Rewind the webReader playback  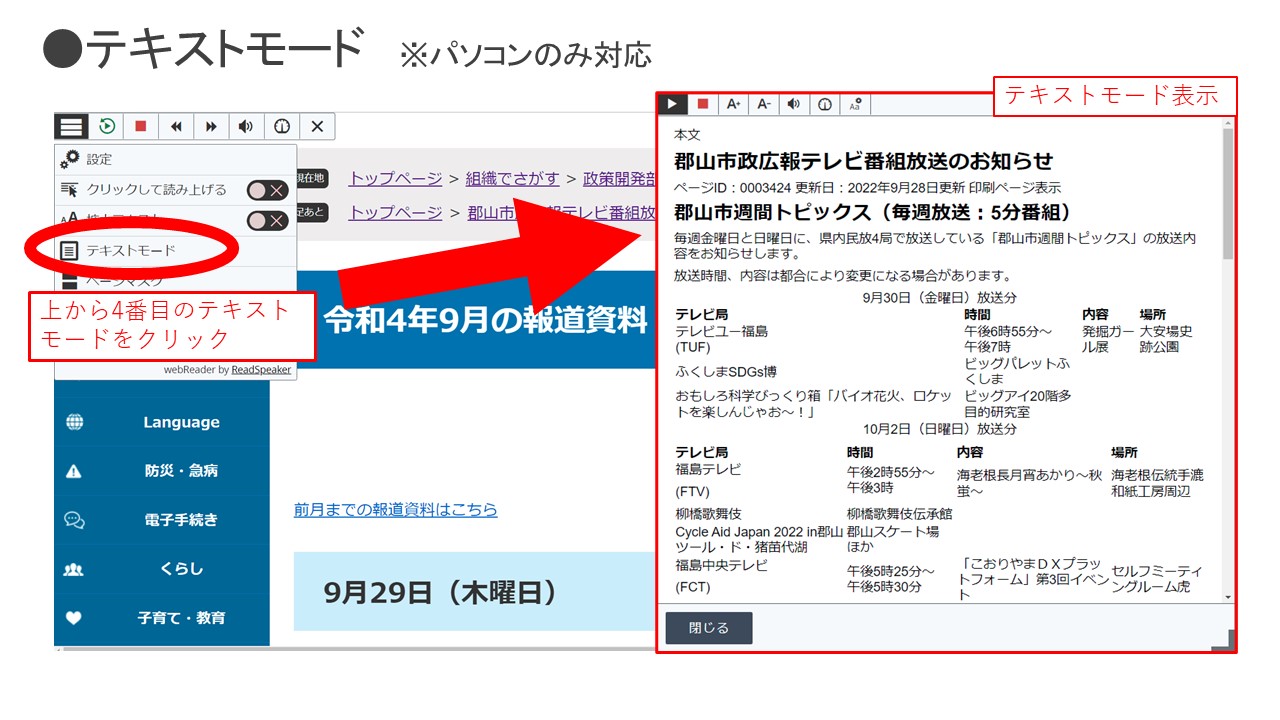pyautogui.click(x=176, y=127)
